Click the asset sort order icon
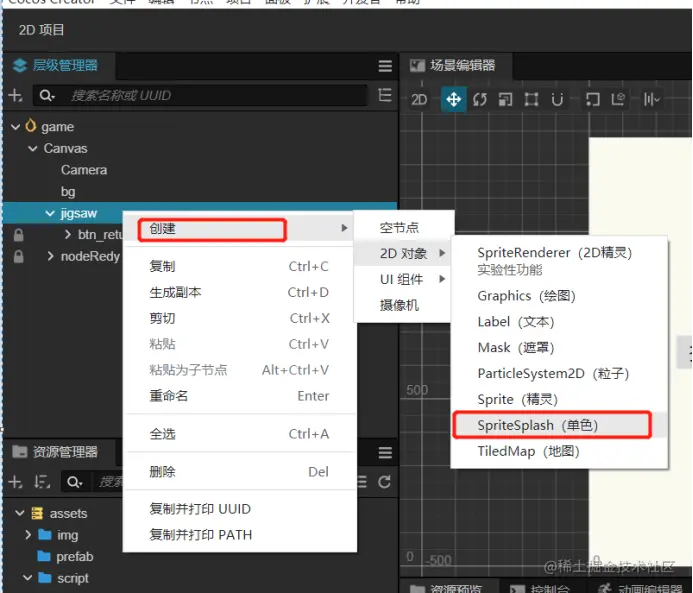Screen dimensions: 693x593 tap(42, 482)
